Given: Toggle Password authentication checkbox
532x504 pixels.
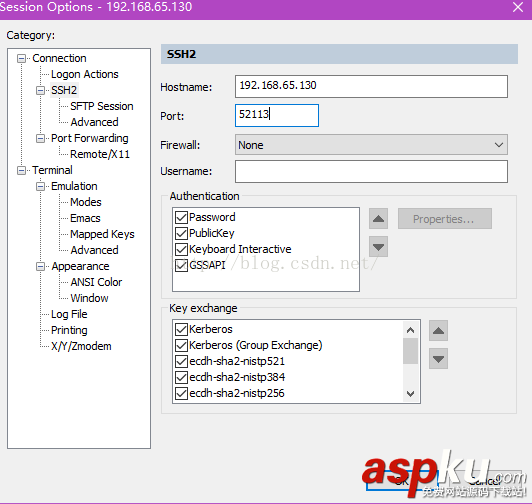Looking at the screenshot, I should tap(182, 217).
